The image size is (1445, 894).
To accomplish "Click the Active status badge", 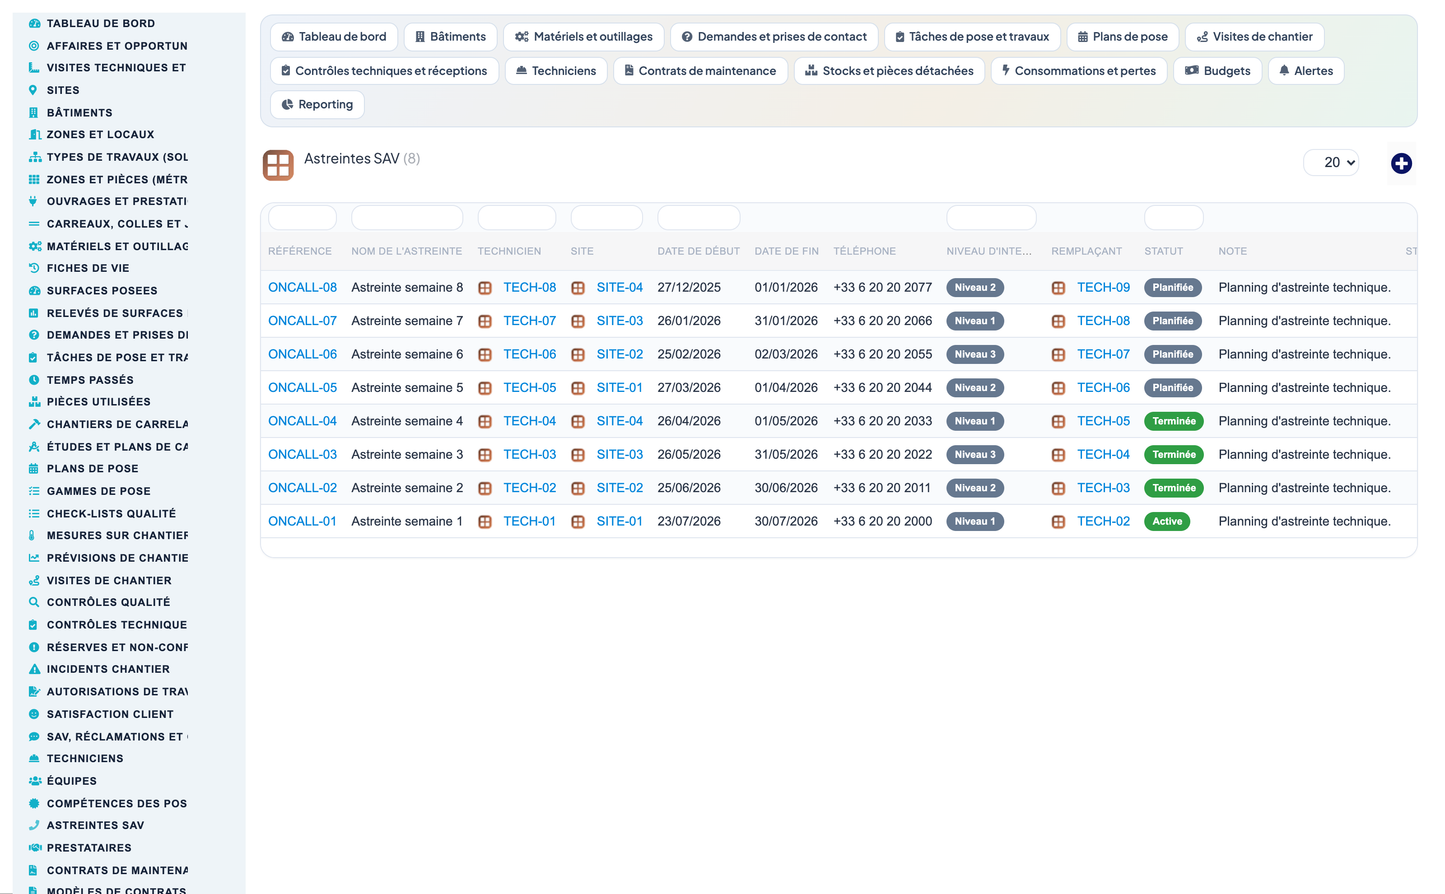I will coord(1167,521).
